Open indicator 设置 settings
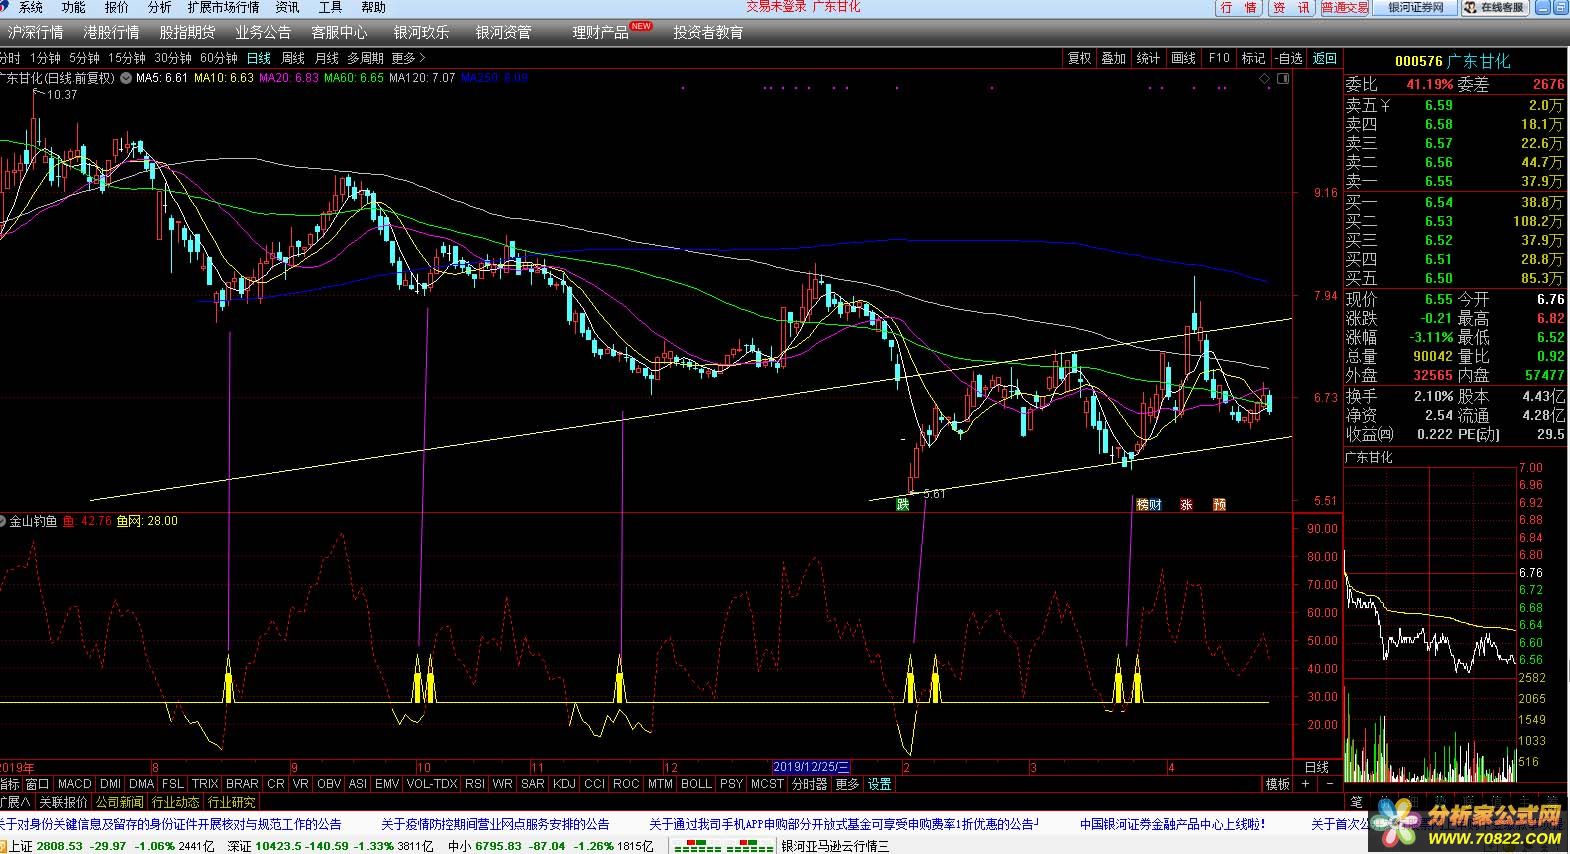 coord(880,784)
